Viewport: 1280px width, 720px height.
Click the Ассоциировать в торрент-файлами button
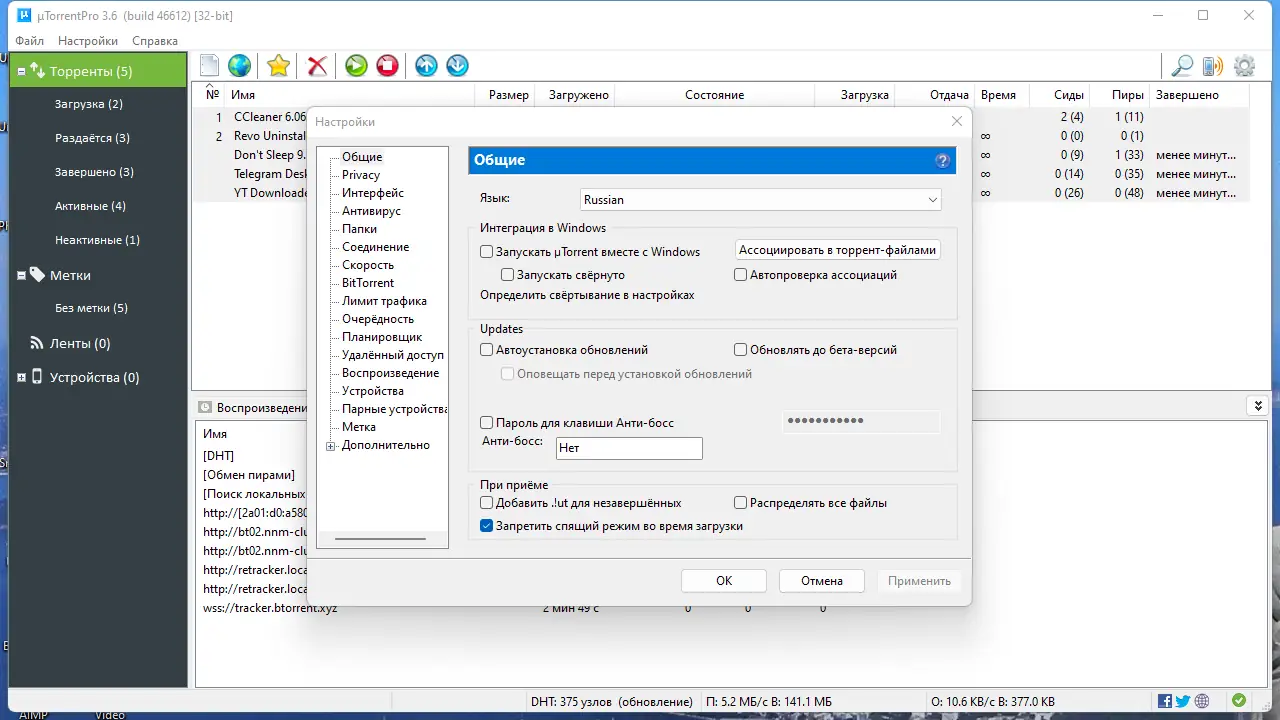[x=837, y=249]
